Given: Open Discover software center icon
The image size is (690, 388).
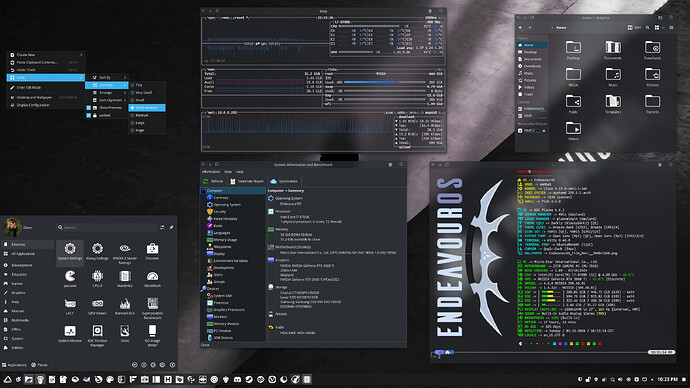Looking at the screenshot, I should [x=152, y=251].
